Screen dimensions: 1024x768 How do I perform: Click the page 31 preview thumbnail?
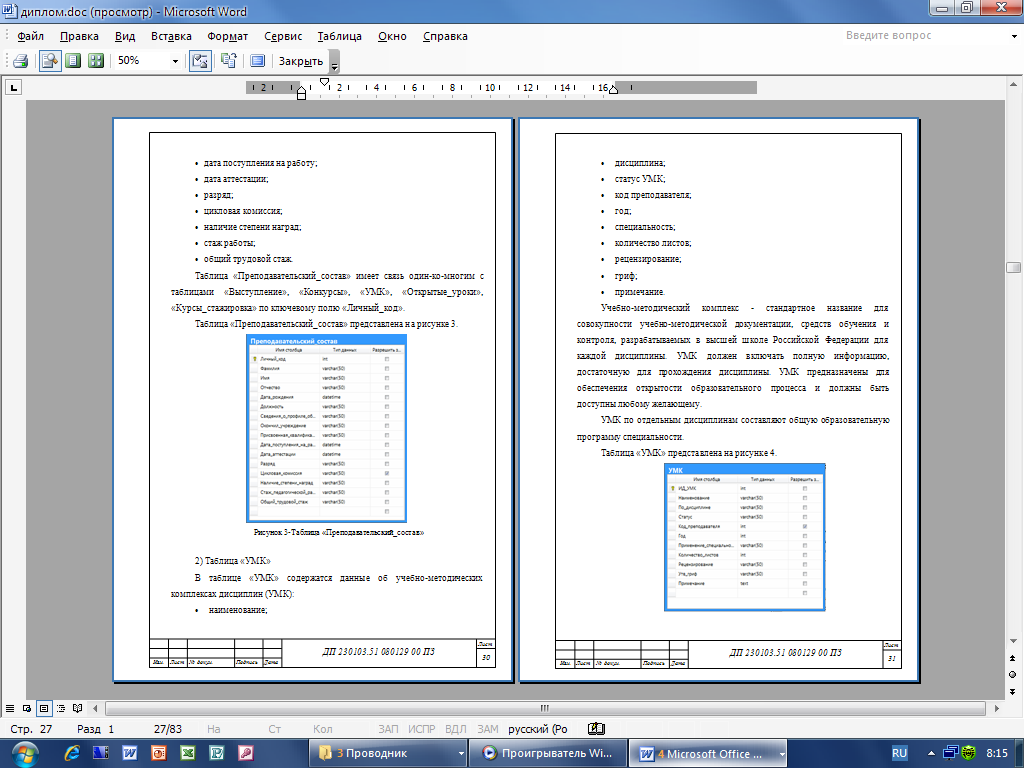(x=719, y=400)
